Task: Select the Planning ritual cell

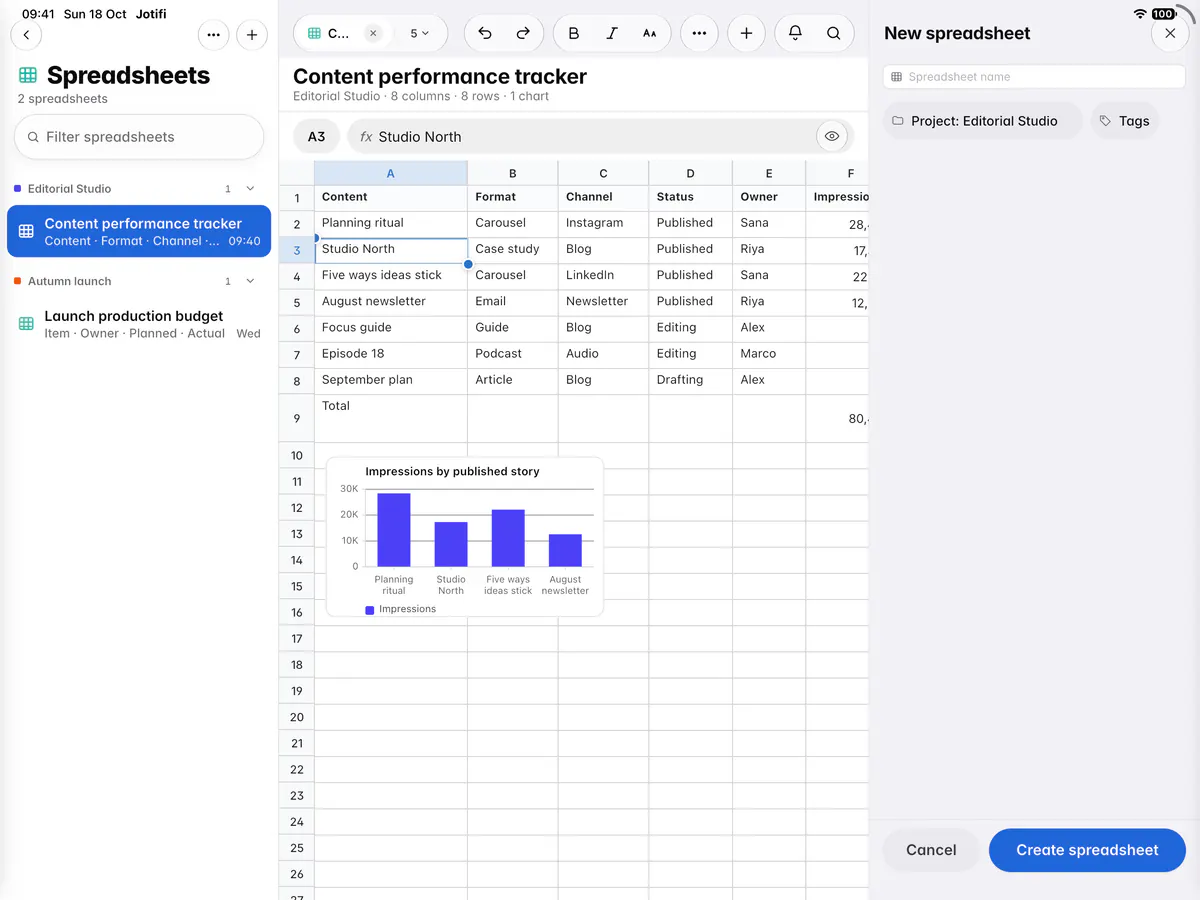Action: click(x=391, y=223)
